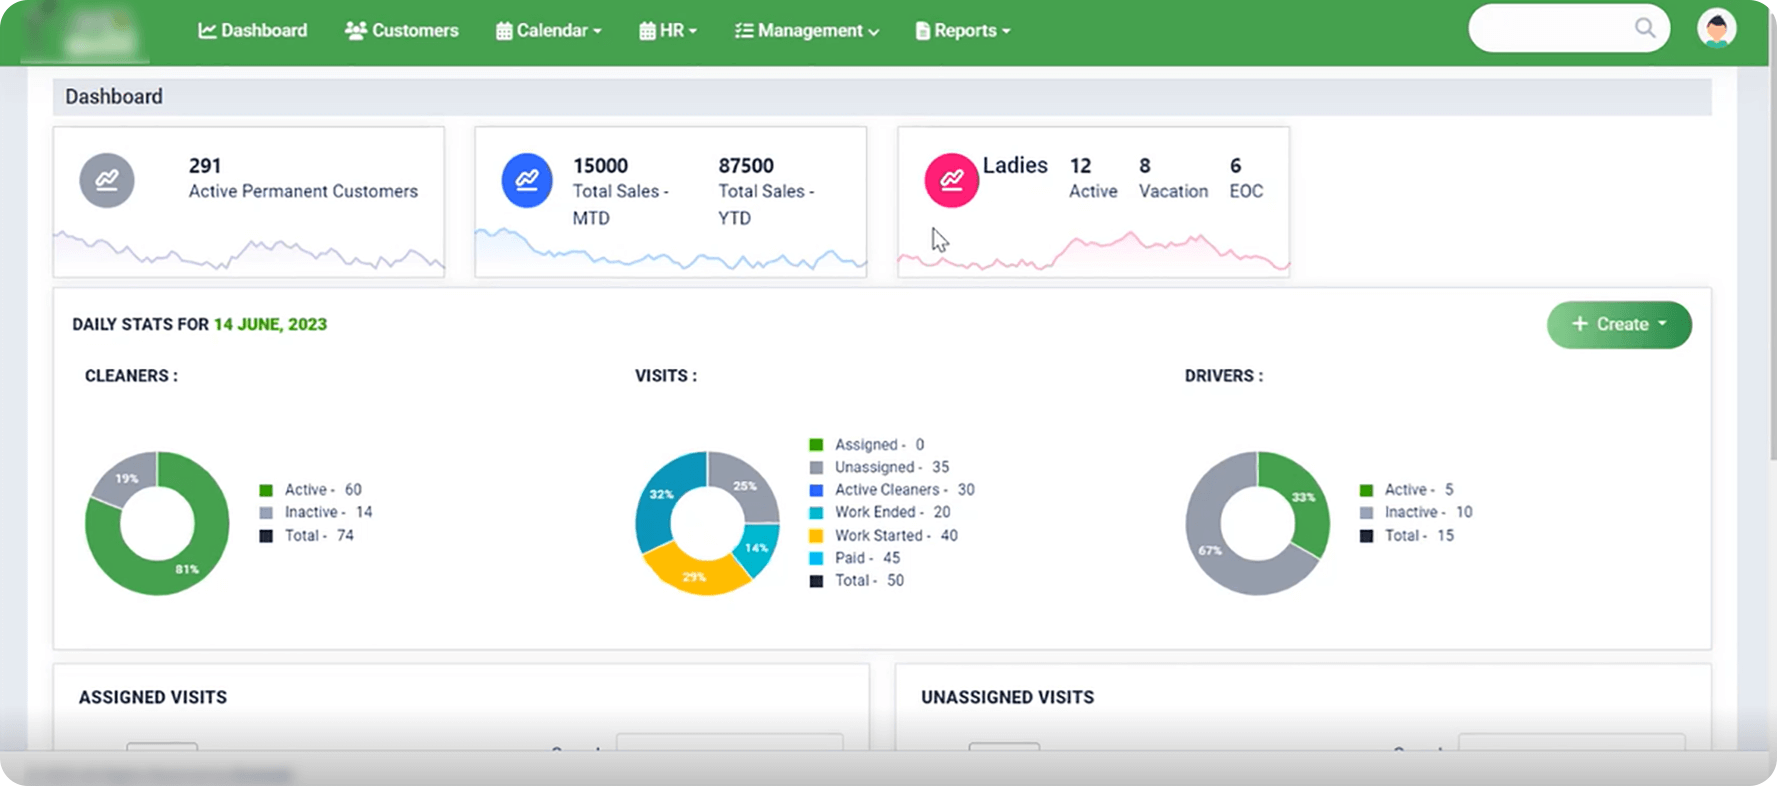Select gray Inactive cleaners legend swatch
Viewport: 1777px width, 786px height.
pyautogui.click(x=266, y=512)
